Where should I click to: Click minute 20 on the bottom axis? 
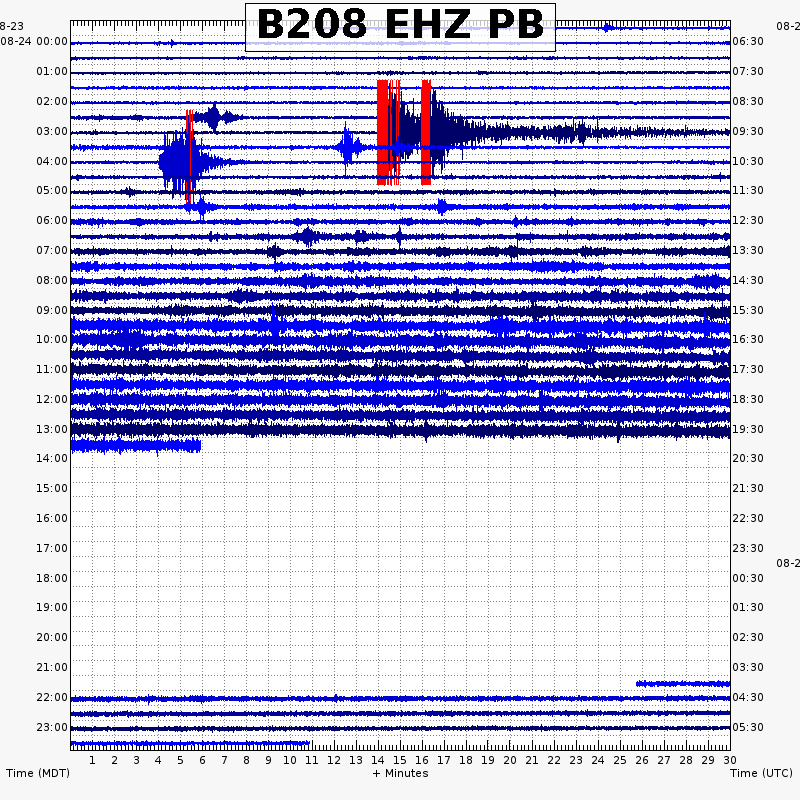(x=510, y=760)
